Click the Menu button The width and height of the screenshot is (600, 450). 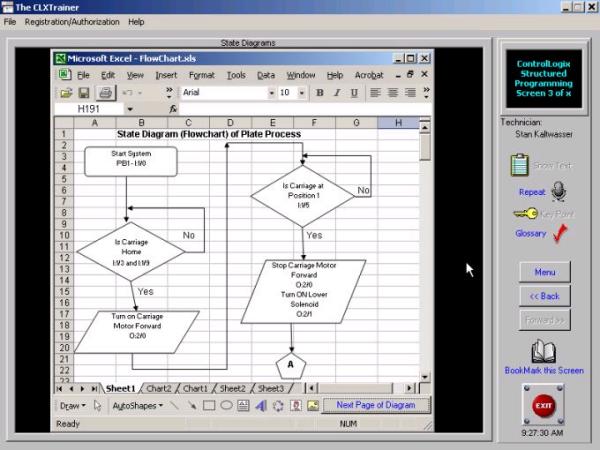[545, 272]
